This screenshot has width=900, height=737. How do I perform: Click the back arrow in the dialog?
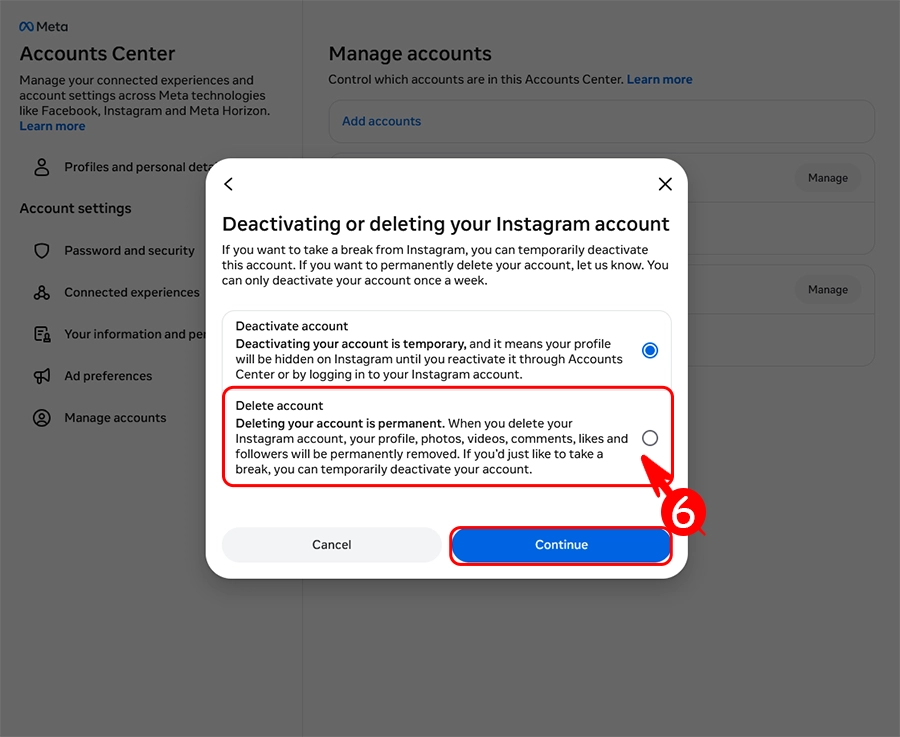pos(228,184)
